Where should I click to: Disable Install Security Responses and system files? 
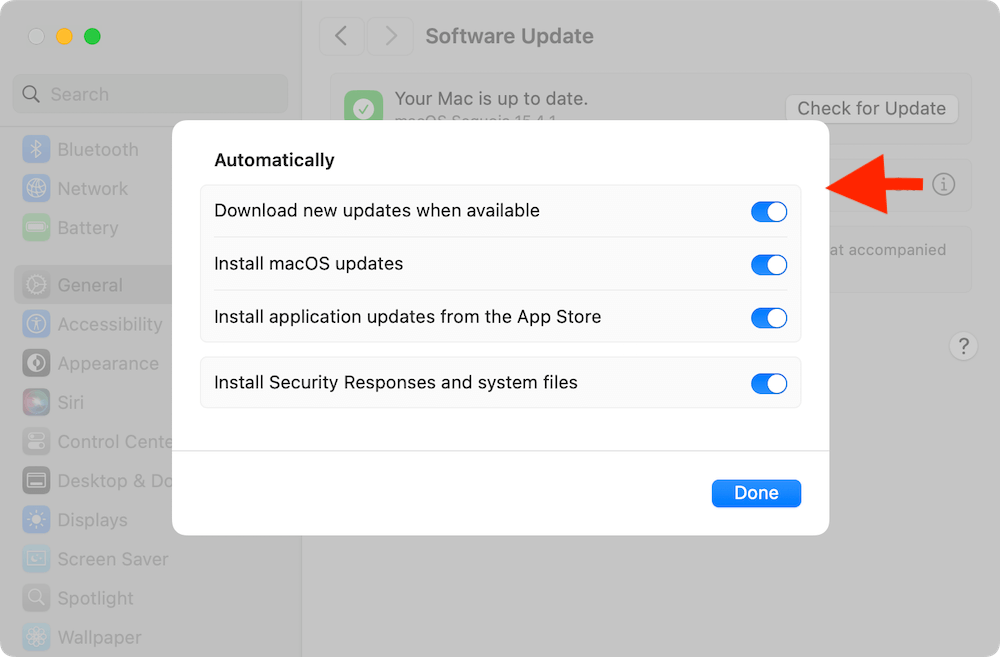click(x=769, y=383)
